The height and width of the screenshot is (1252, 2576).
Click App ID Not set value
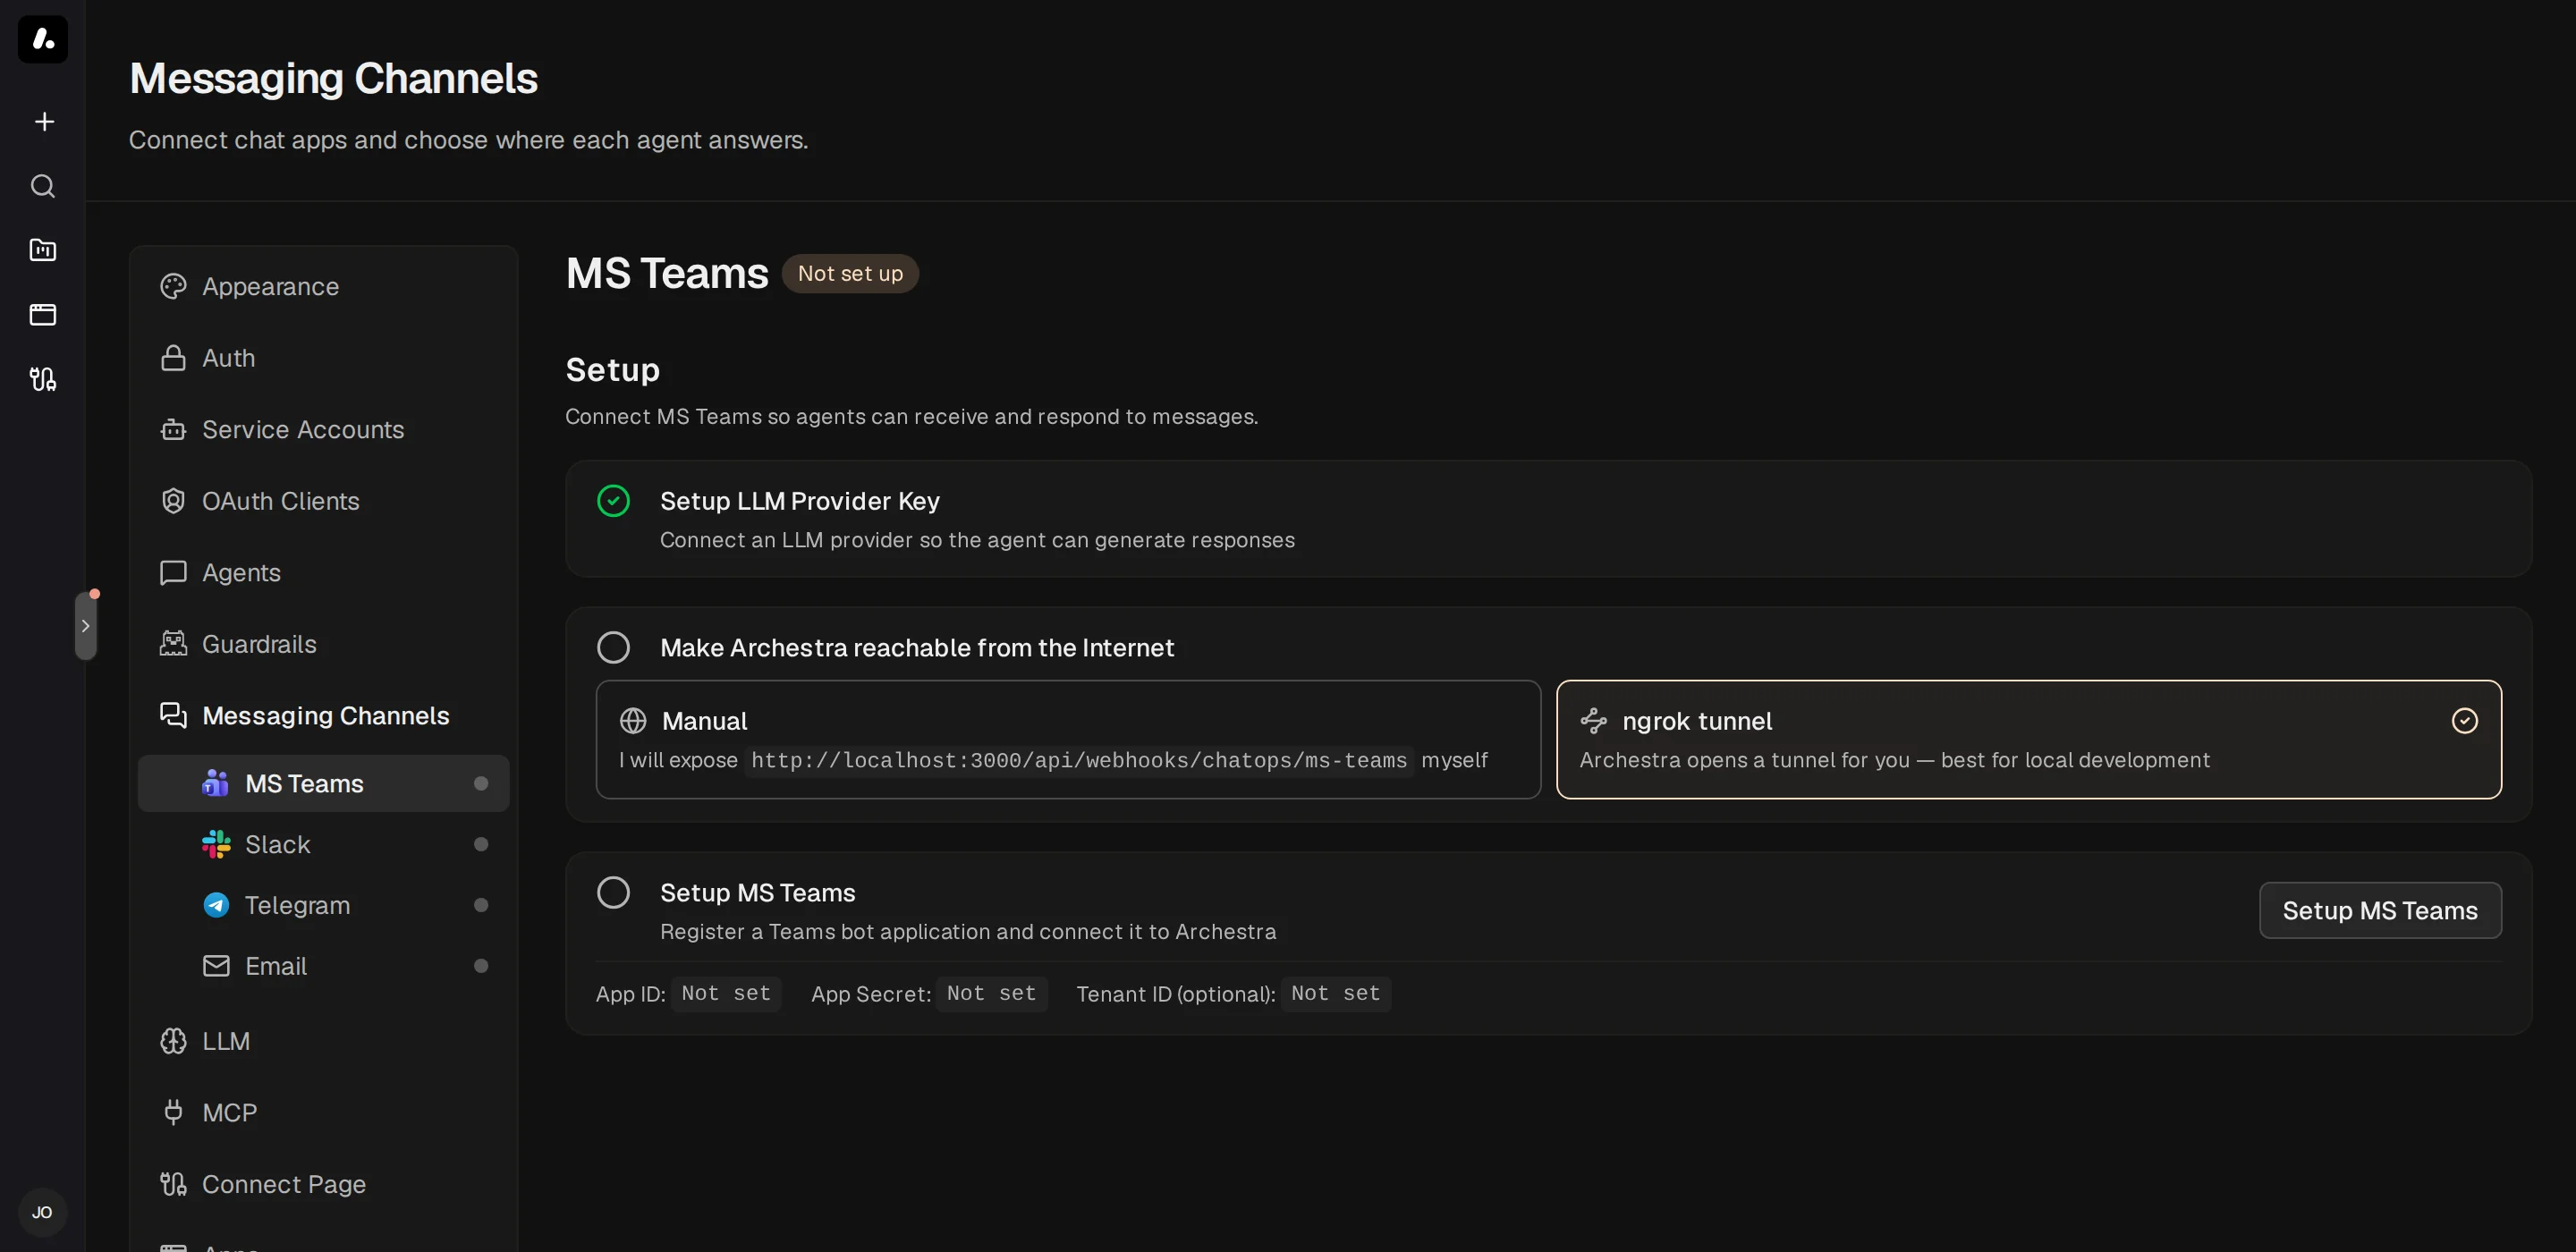726,994
